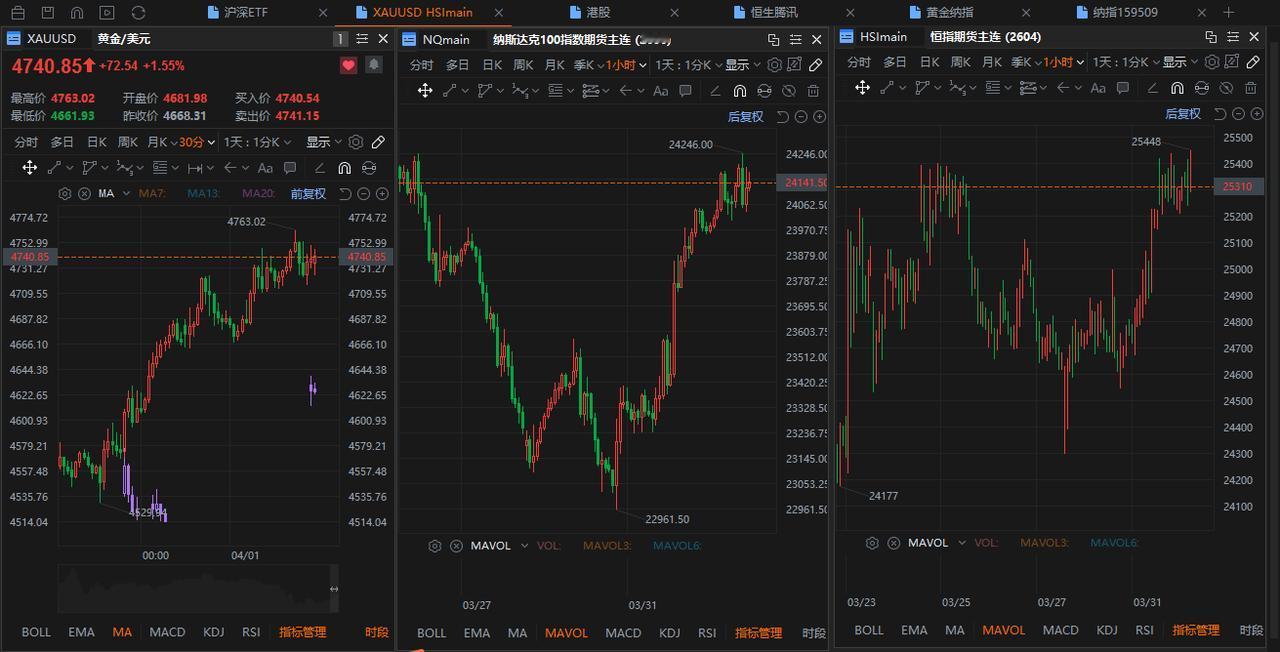Select MACD indicator tab in NQmain panel
The image size is (1280, 652).
[x=623, y=633]
